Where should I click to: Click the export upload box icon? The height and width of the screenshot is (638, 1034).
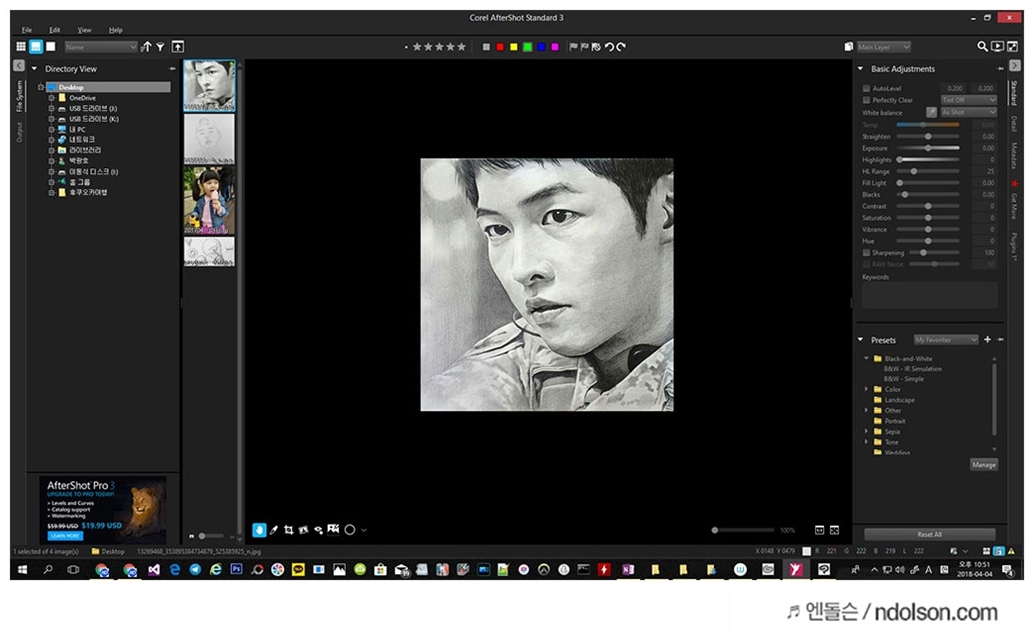(178, 46)
